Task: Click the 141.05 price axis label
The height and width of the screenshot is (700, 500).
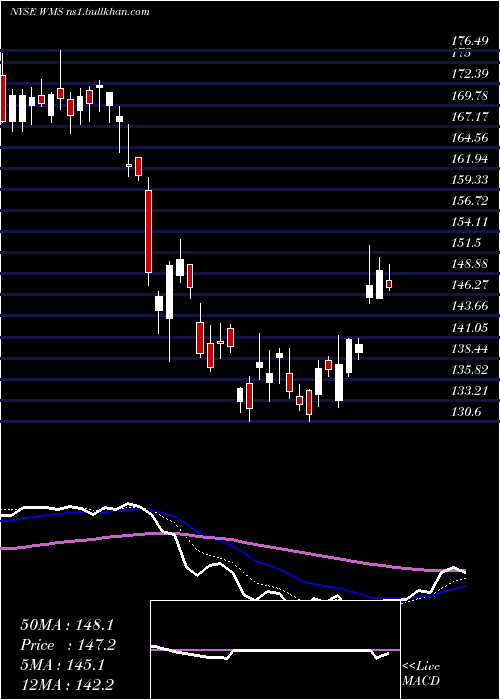Action: pos(470,328)
